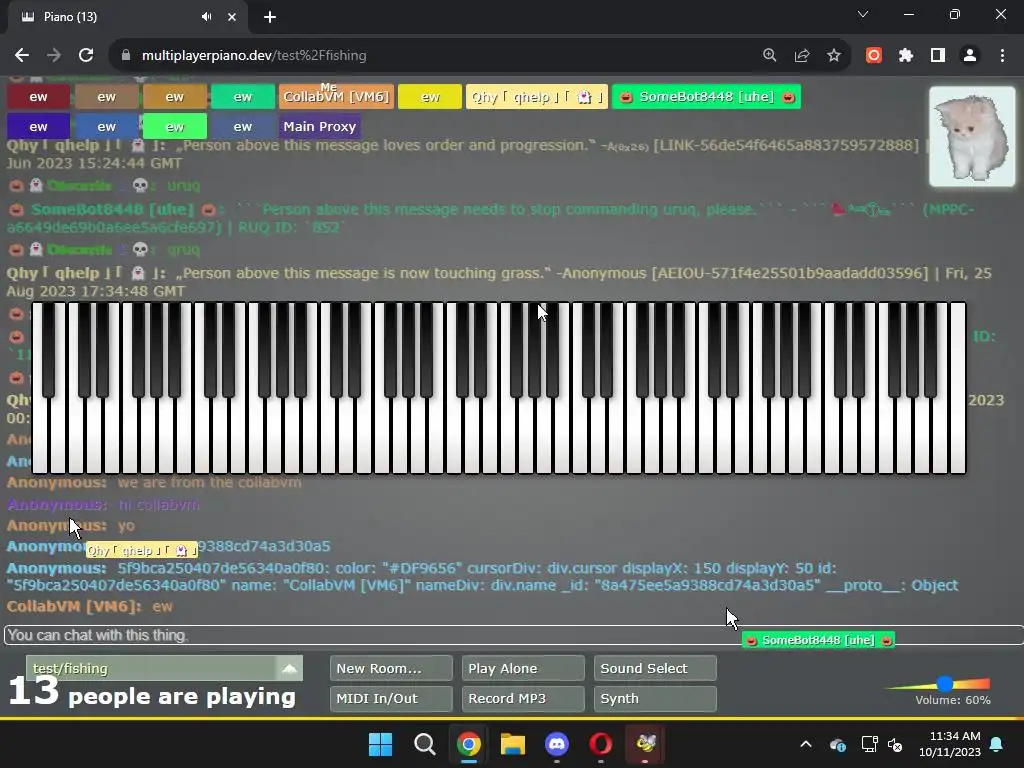
Task: Open the Chrome profile avatar menu
Action: [970, 56]
